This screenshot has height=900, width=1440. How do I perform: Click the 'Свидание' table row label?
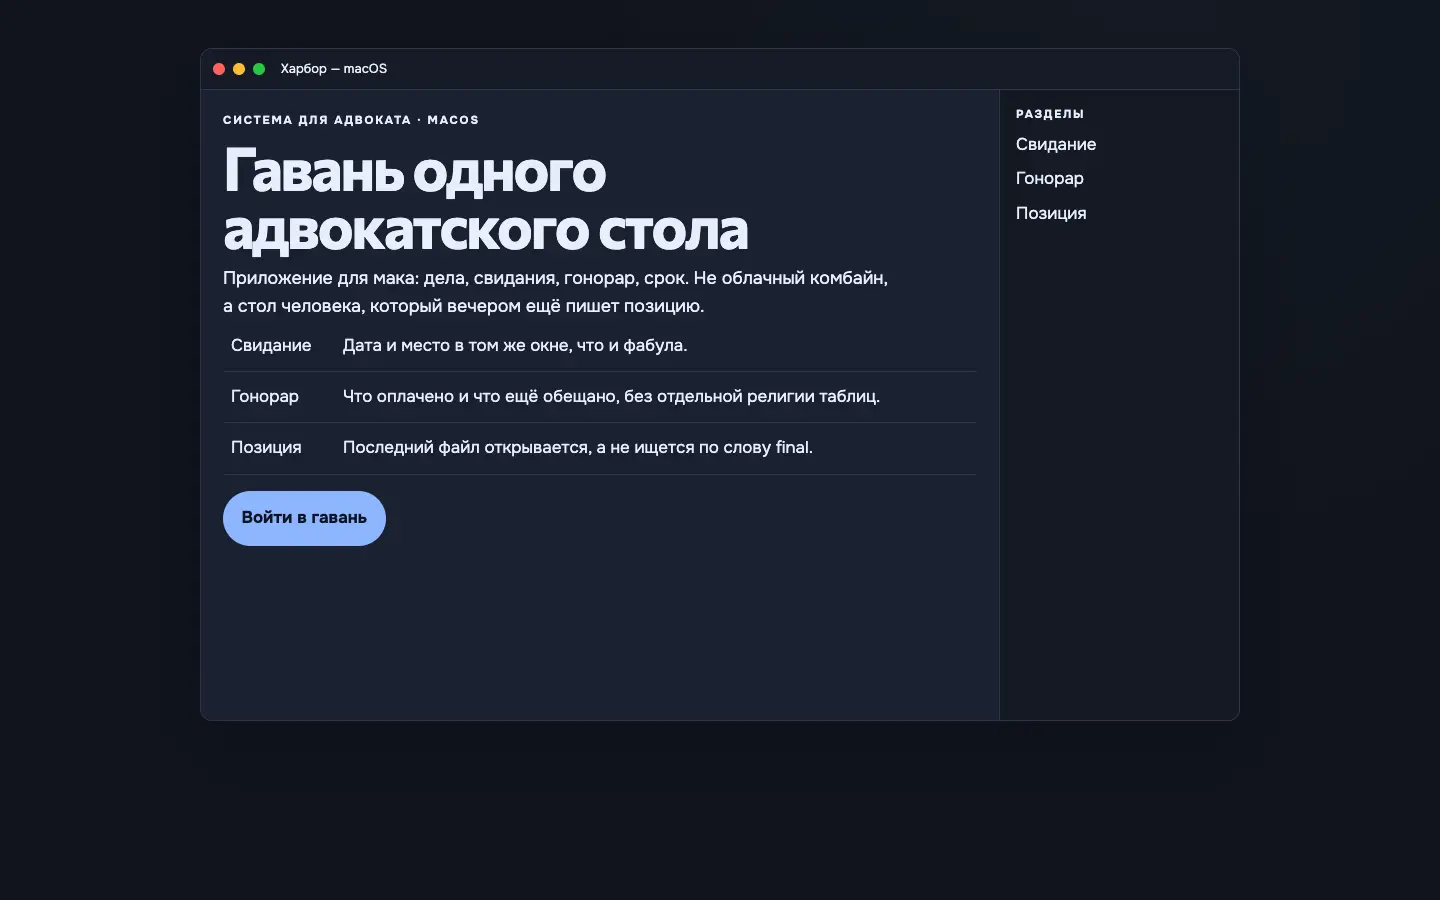click(271, 345)
